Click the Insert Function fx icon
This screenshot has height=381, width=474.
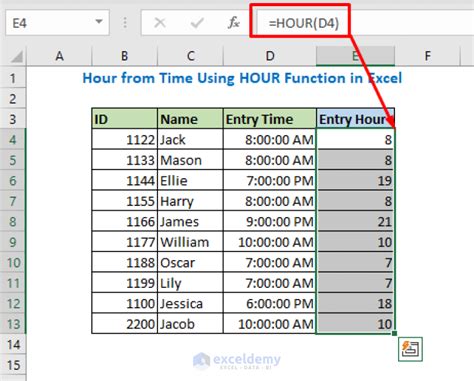(234, 23)
